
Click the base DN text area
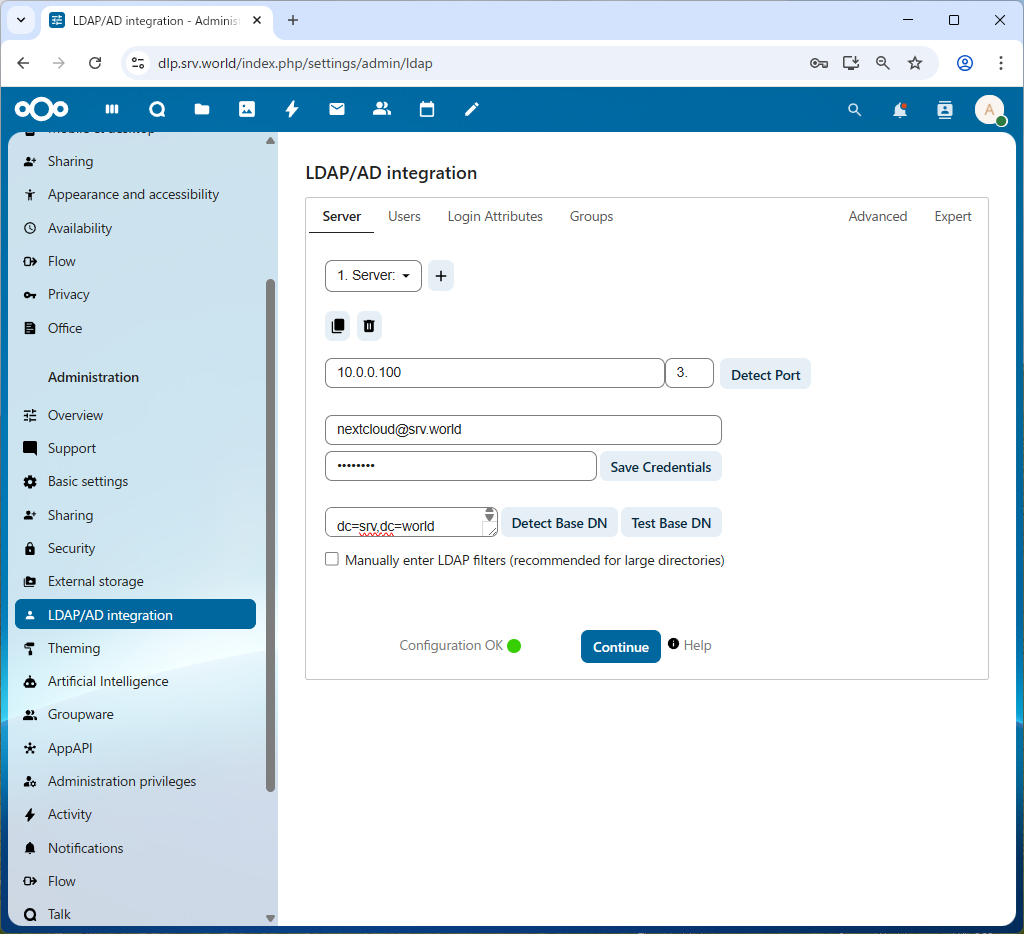tap(411, 523)
